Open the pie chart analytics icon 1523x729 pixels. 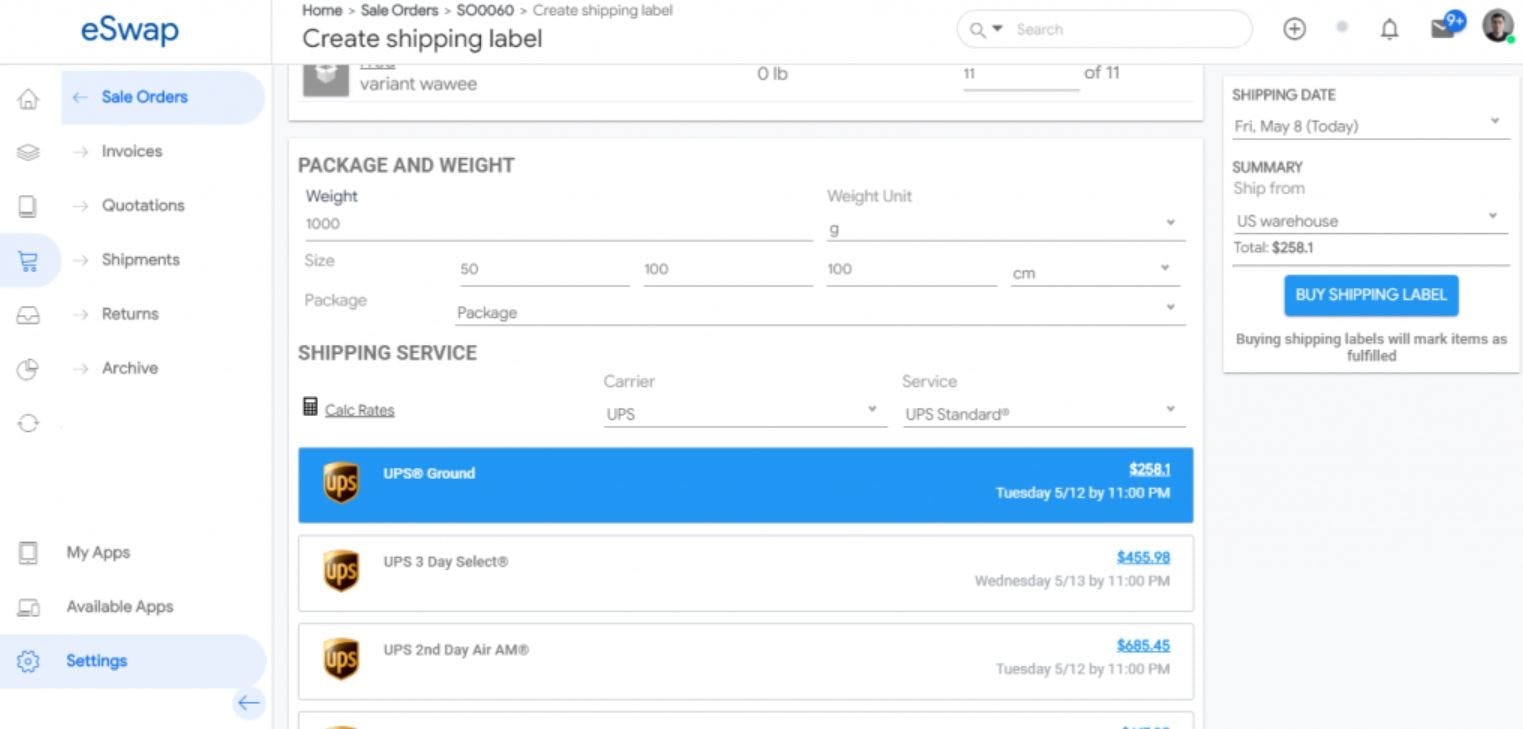(x=28, y=369)
